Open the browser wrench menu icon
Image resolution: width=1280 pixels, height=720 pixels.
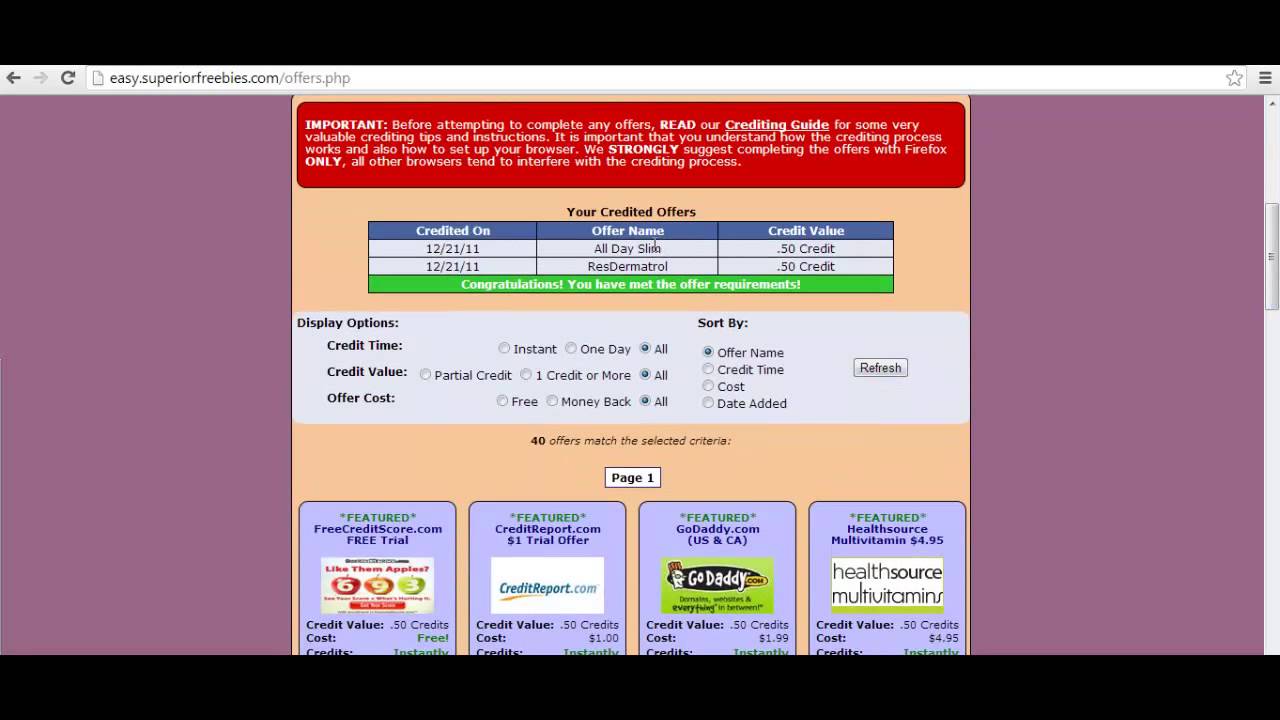(1265, 78)
